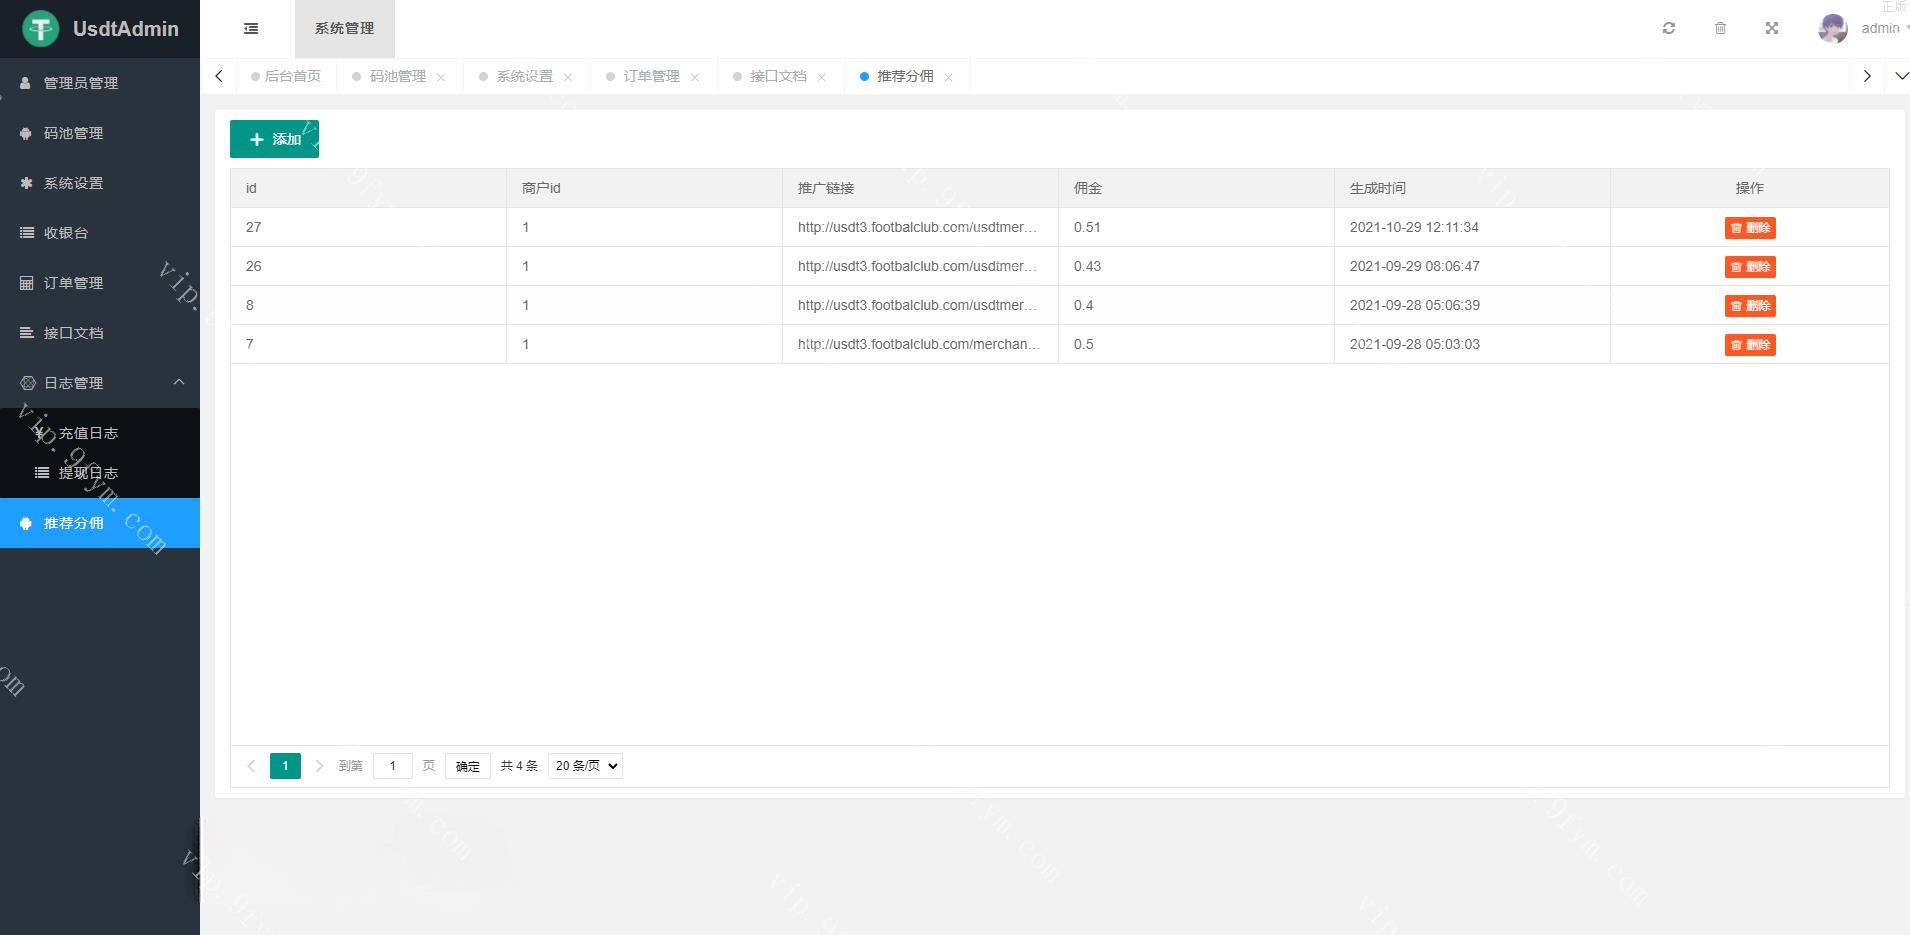Viewport: 1910px width, 935px height.
Task: Click the trash icon in top bar
Action: 1720,28
